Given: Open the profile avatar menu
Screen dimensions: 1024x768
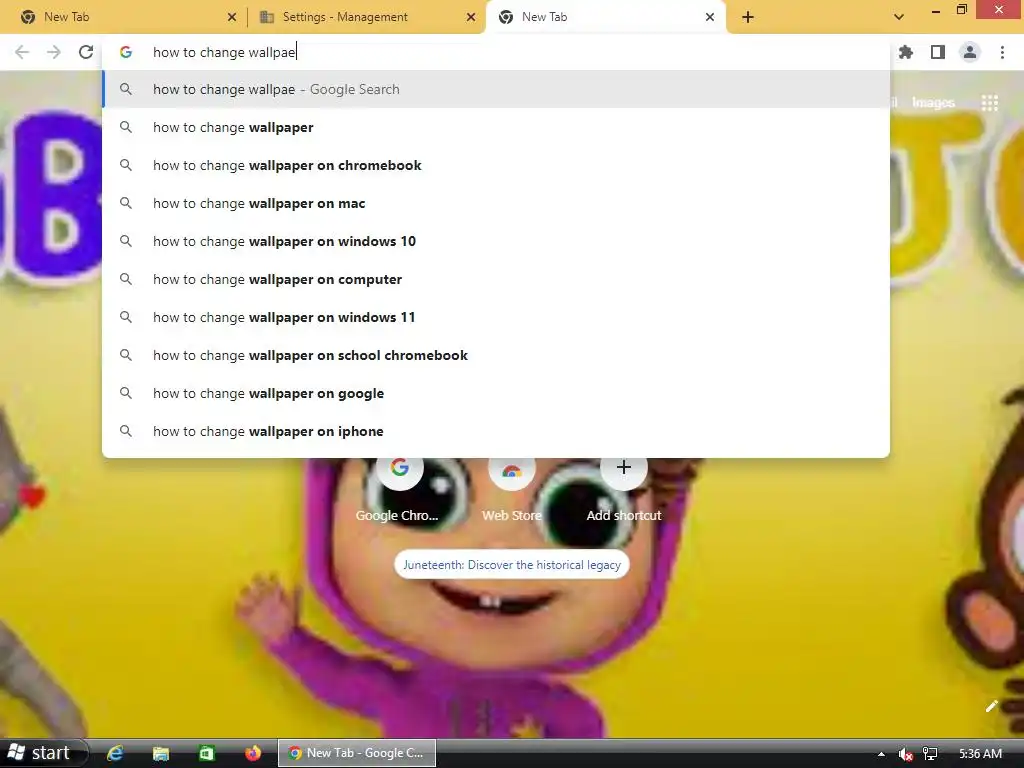Looking at the screenshot, I should (970, 52).
